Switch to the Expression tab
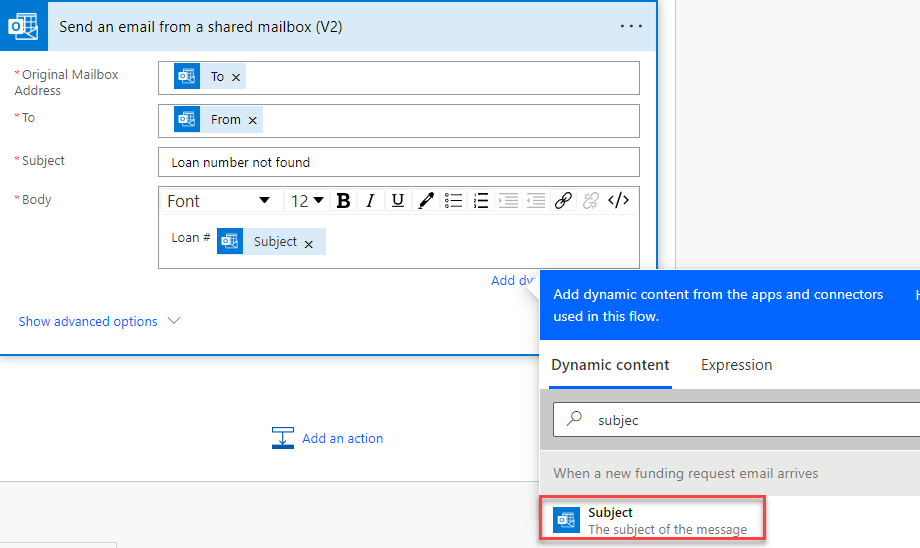 736,365
